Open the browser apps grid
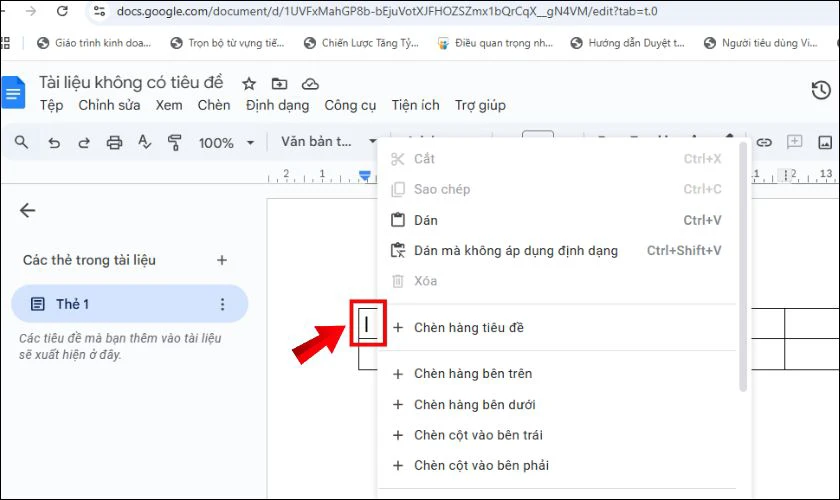The width and height of the screenshot is (840, 500). point(5,43)
